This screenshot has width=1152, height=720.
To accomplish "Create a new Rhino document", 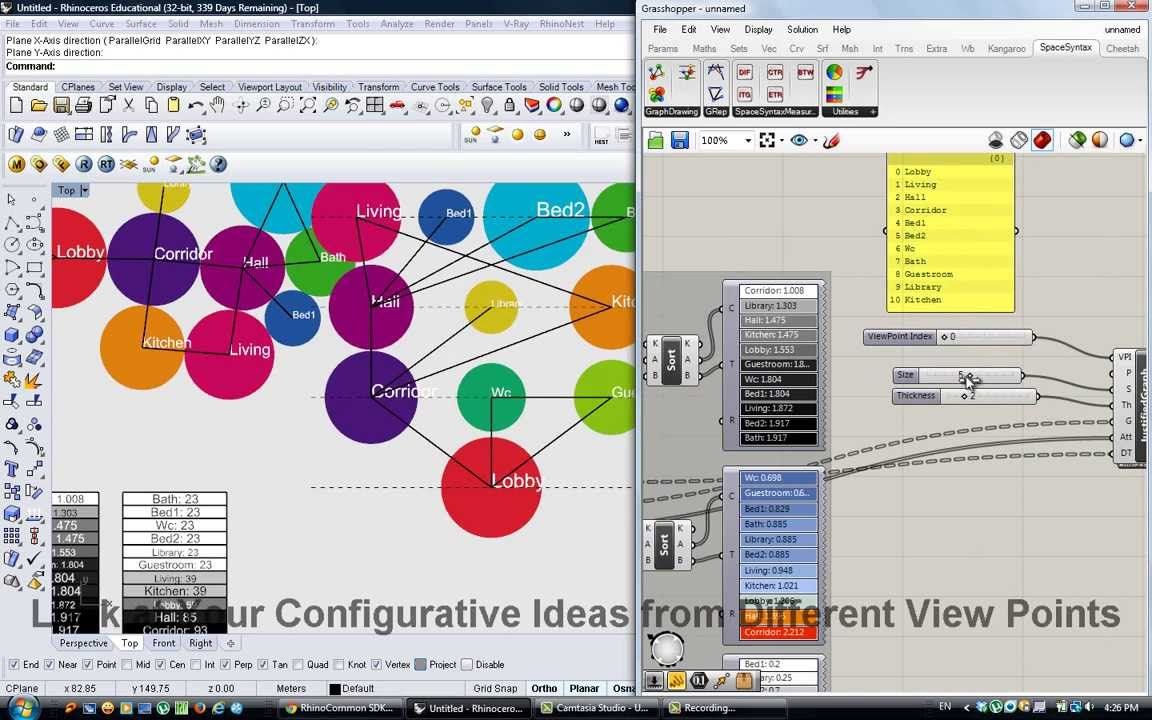I will 16,105.
